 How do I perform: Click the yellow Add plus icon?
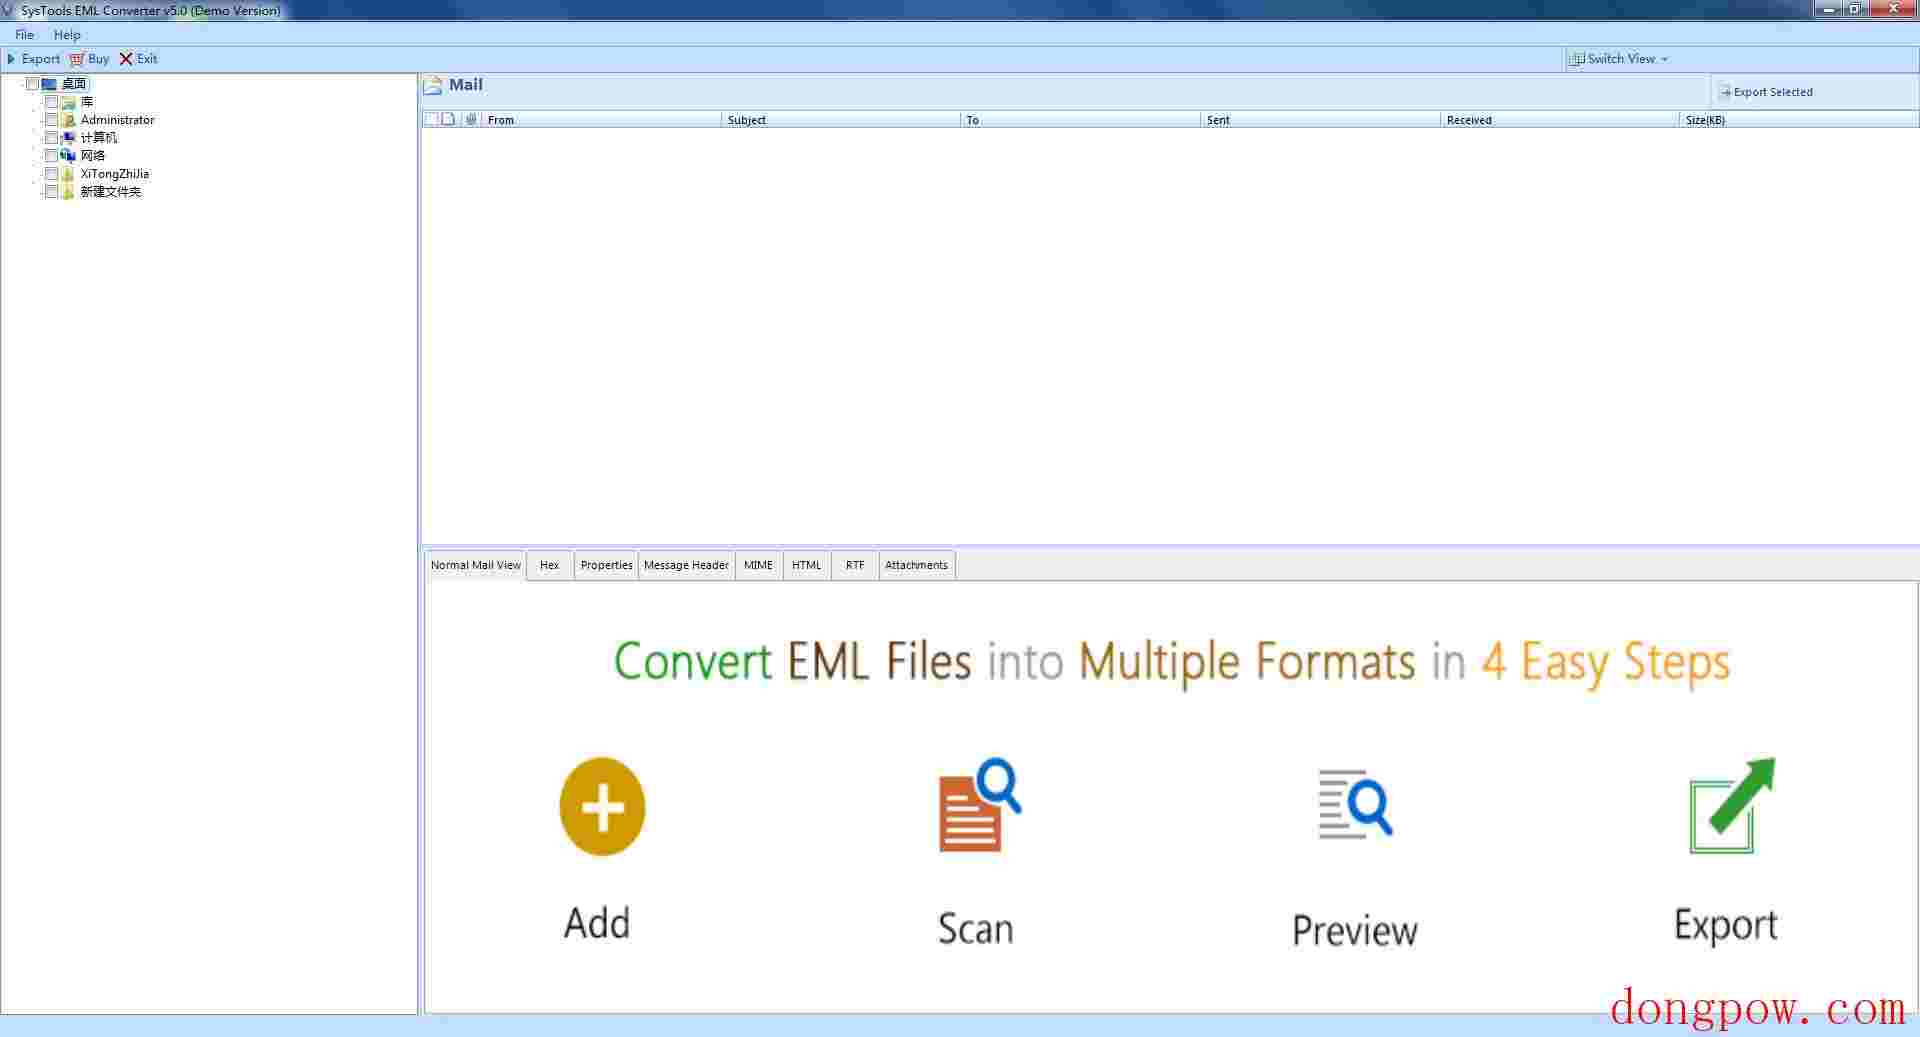(602, 806)
